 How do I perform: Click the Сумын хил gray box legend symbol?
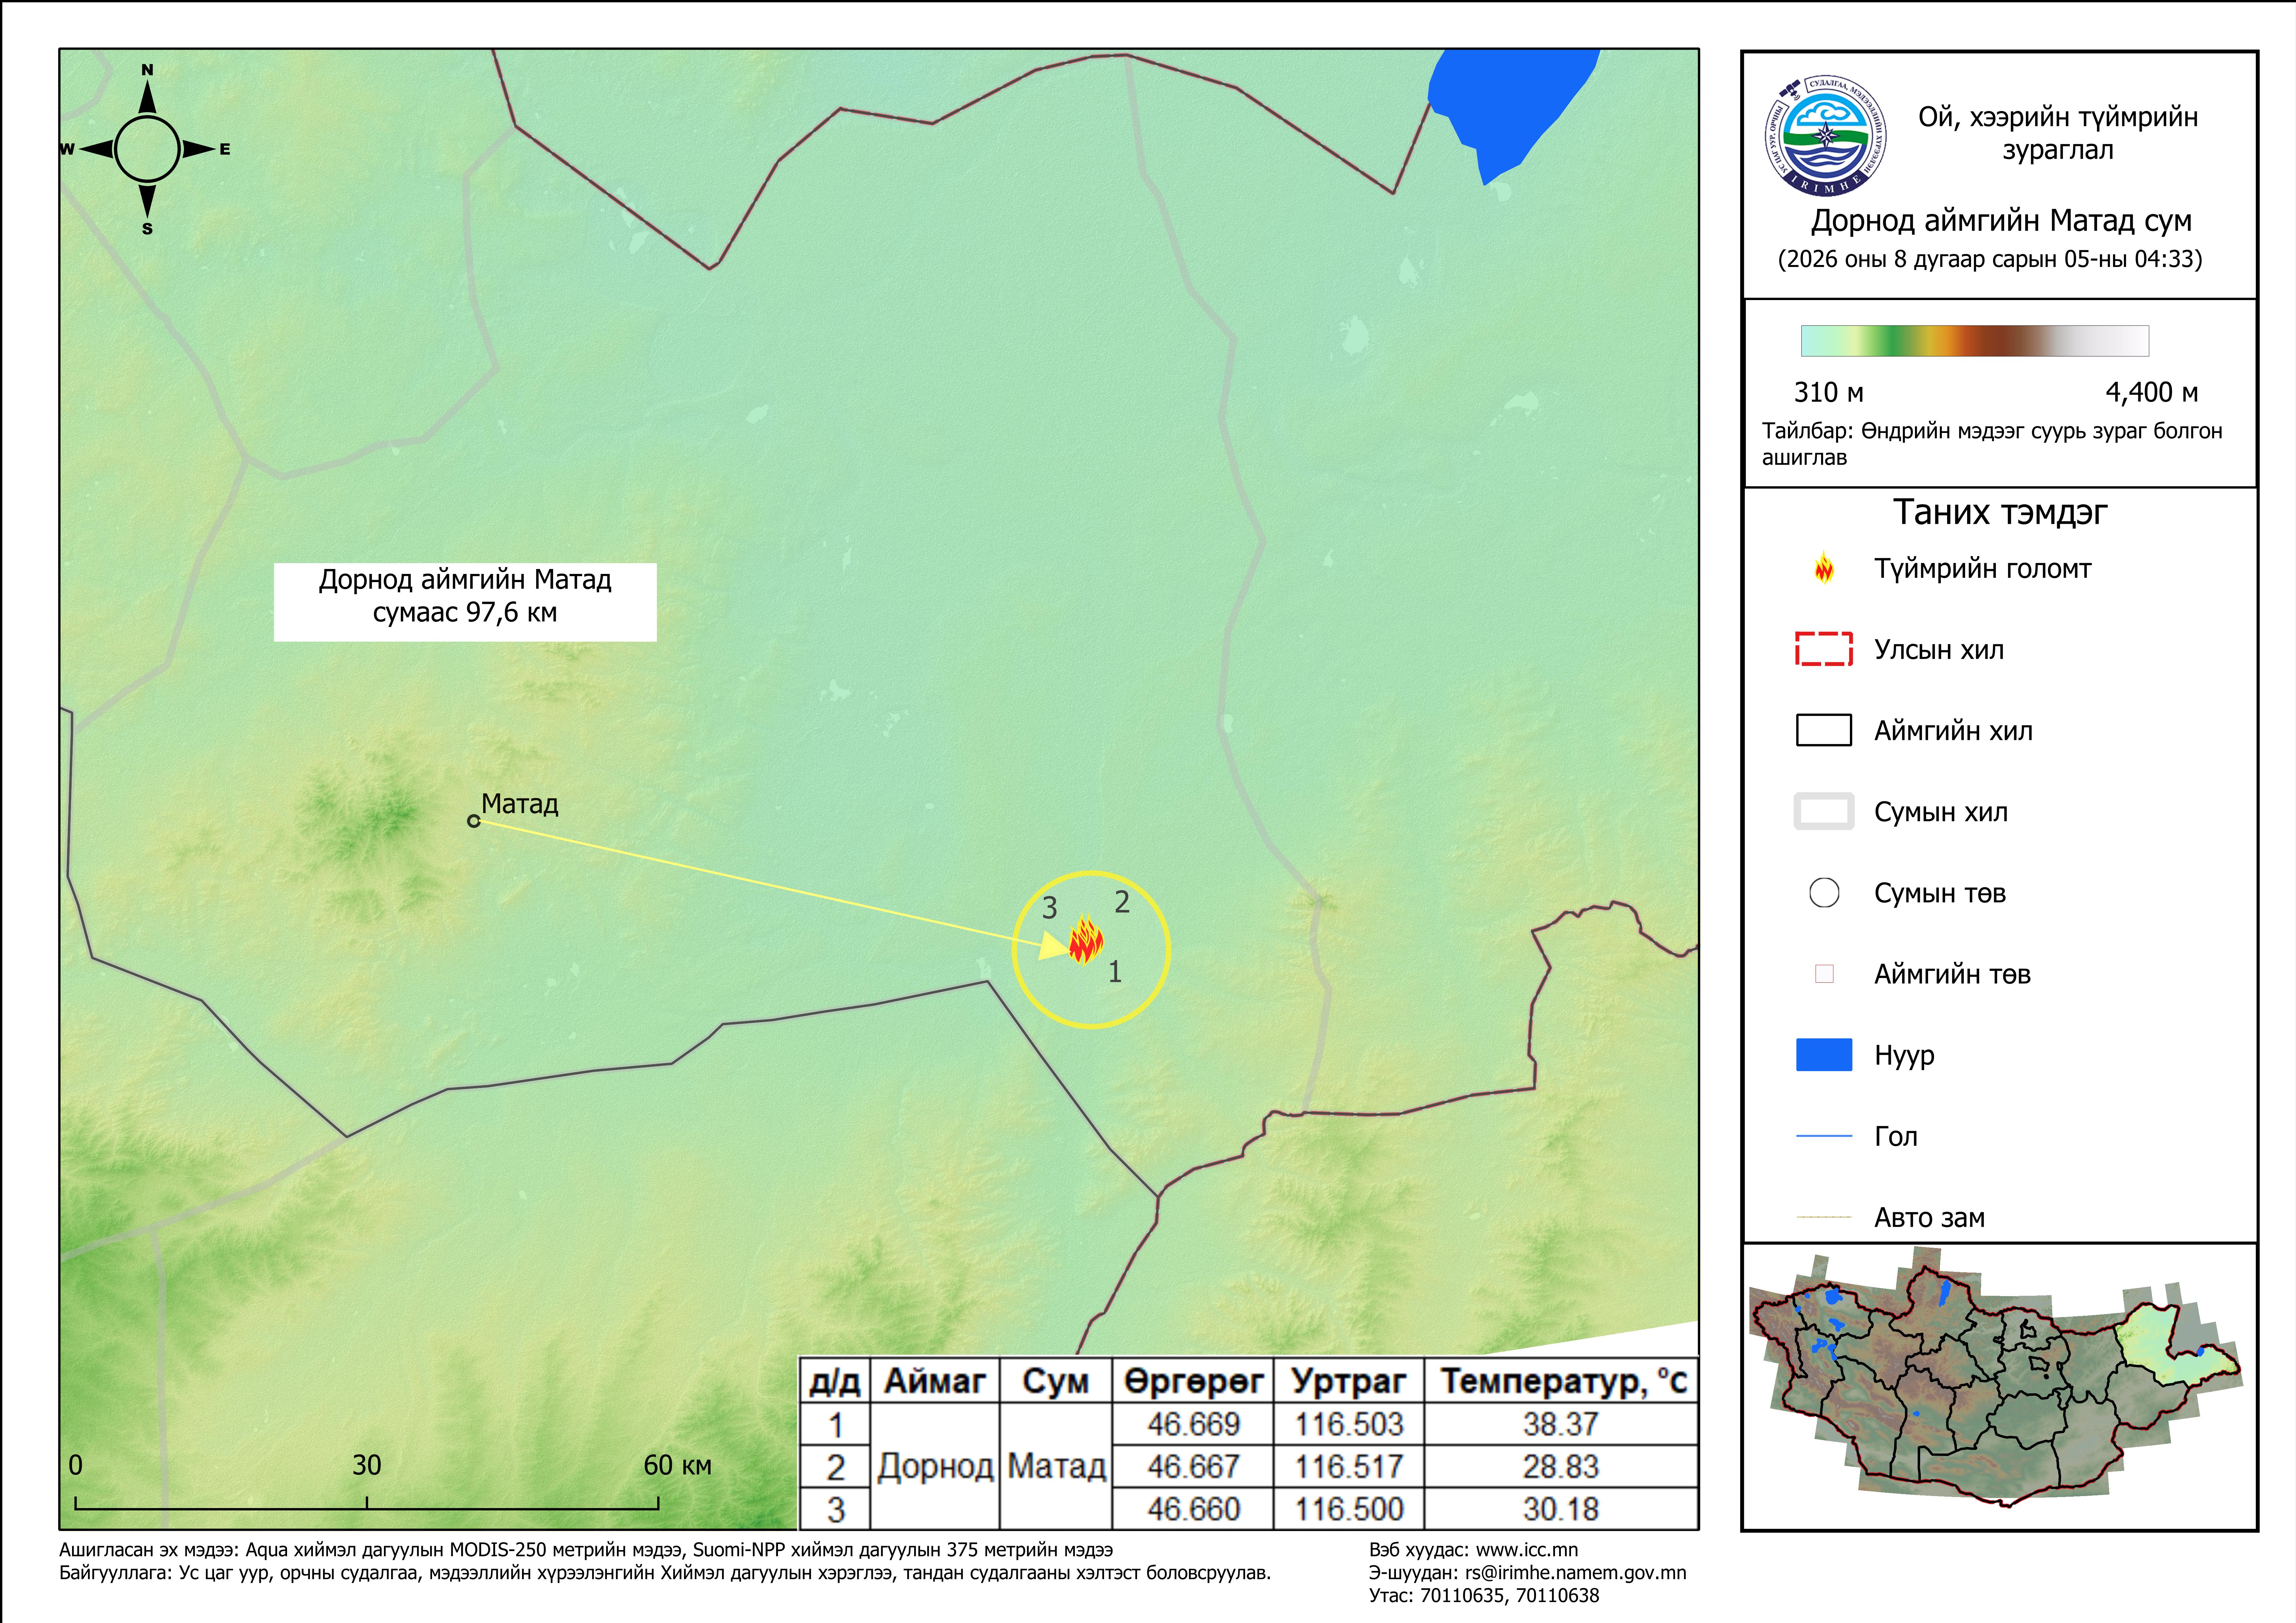[x=1824, y=811]
